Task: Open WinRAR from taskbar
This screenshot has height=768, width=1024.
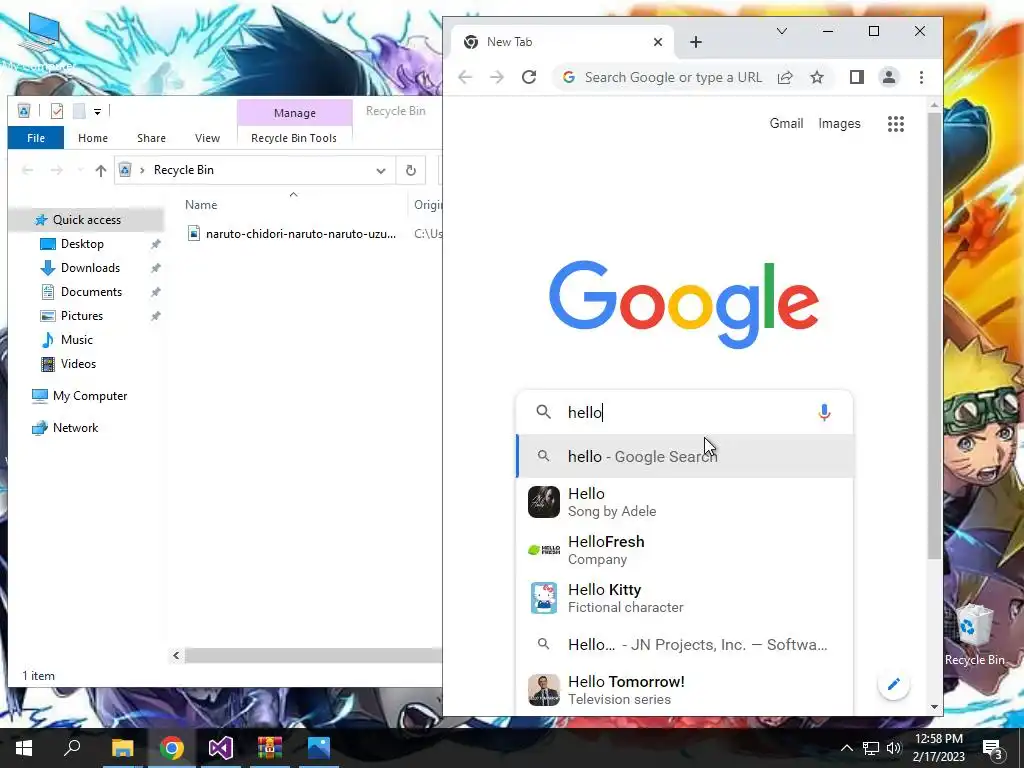Action: (270, 748)
